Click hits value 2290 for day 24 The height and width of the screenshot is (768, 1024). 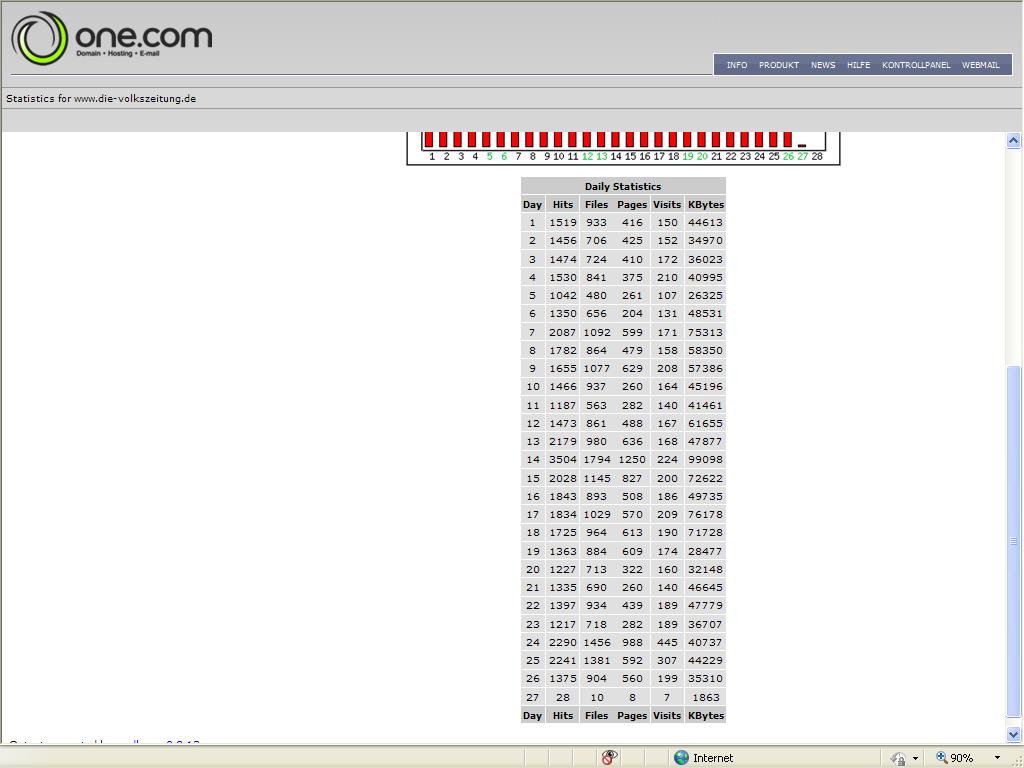(x=562, y=642)
